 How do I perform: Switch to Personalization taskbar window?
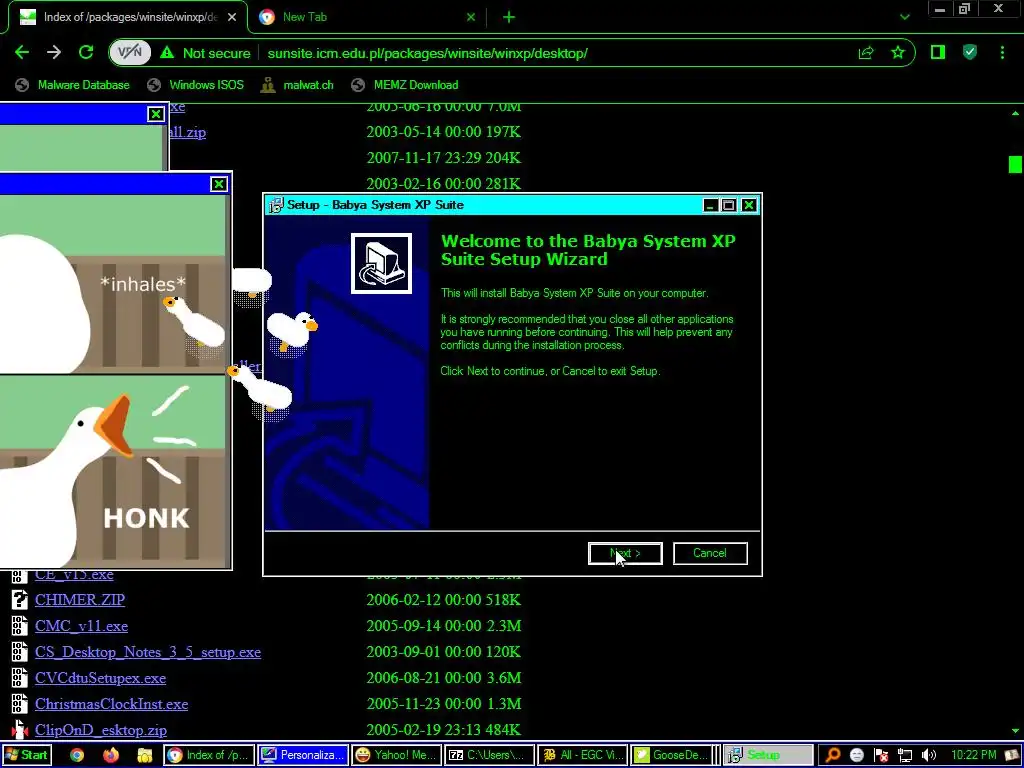pos(302,755)
